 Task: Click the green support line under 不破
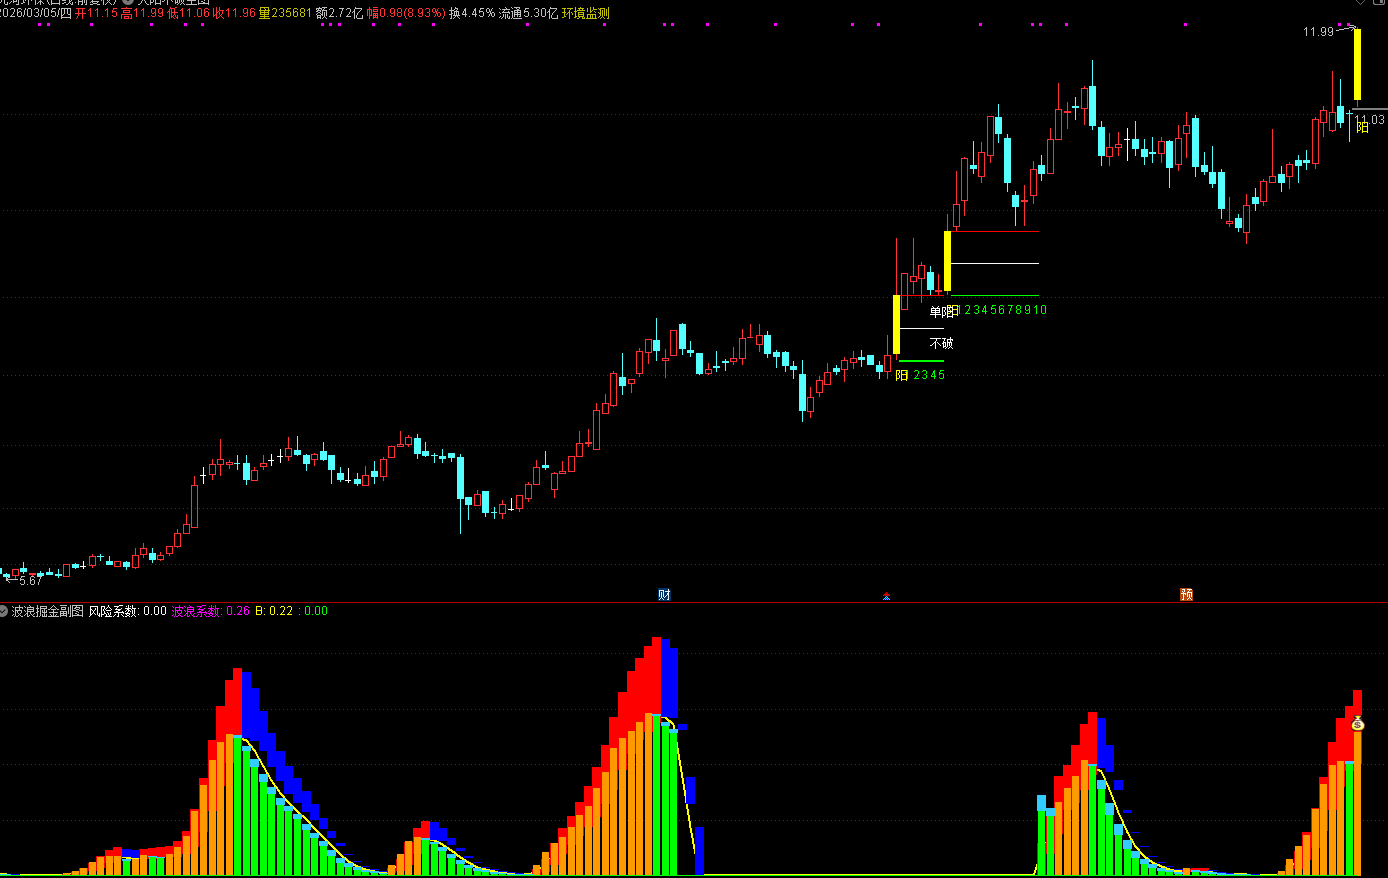[x=921, y=361]
